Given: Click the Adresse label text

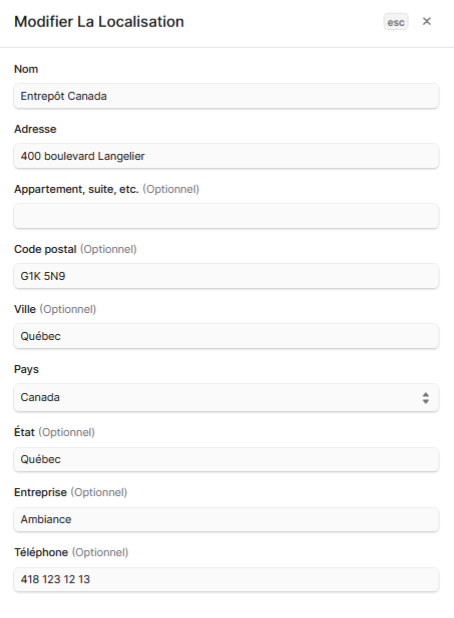Looking at the screenshot, I should [35, 129].
